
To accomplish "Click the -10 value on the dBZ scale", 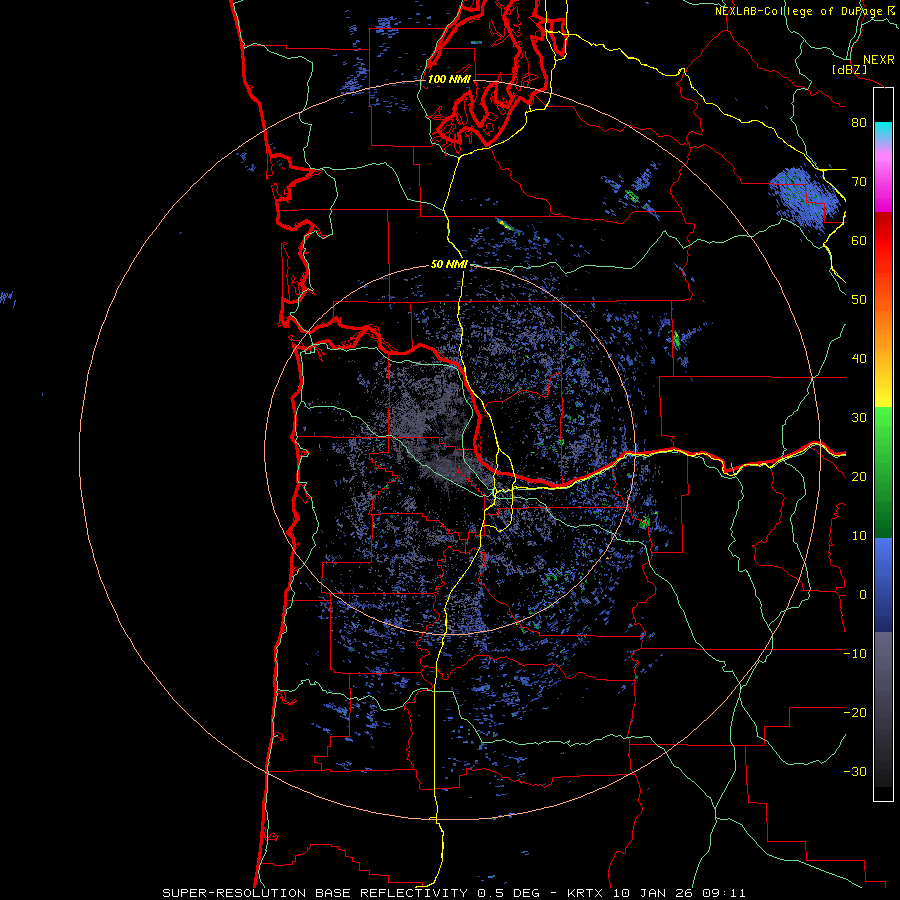I will (x=855, y=653).
